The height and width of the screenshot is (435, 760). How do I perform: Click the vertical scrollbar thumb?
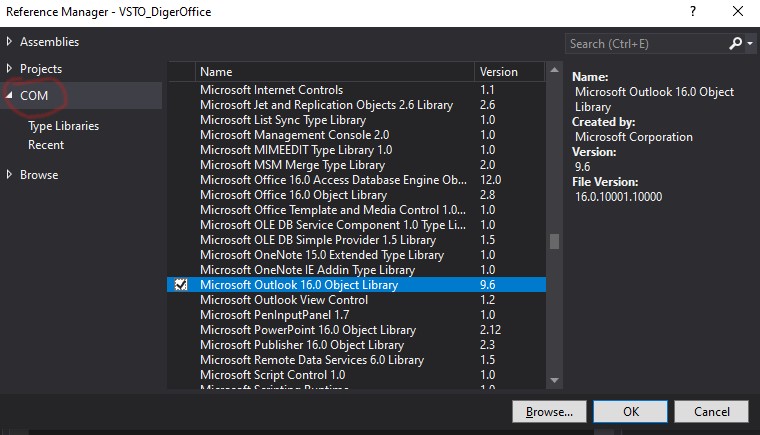click(x=554, y=241)
